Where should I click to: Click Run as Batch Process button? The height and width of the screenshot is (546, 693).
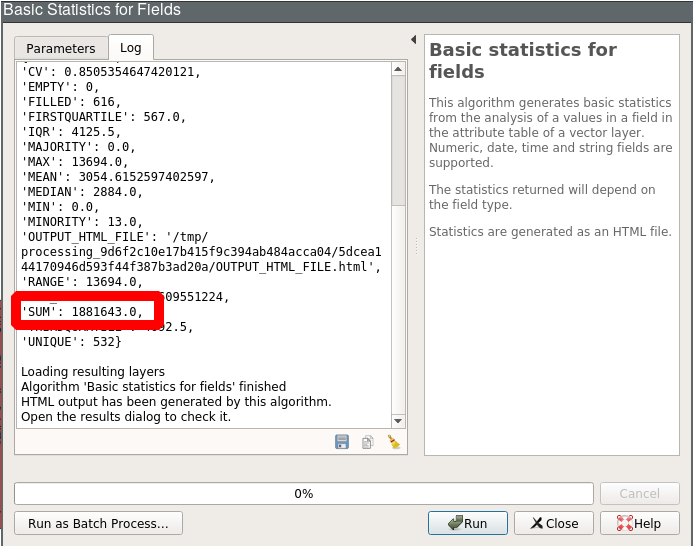pyautogui.click(x=98, y=523)
